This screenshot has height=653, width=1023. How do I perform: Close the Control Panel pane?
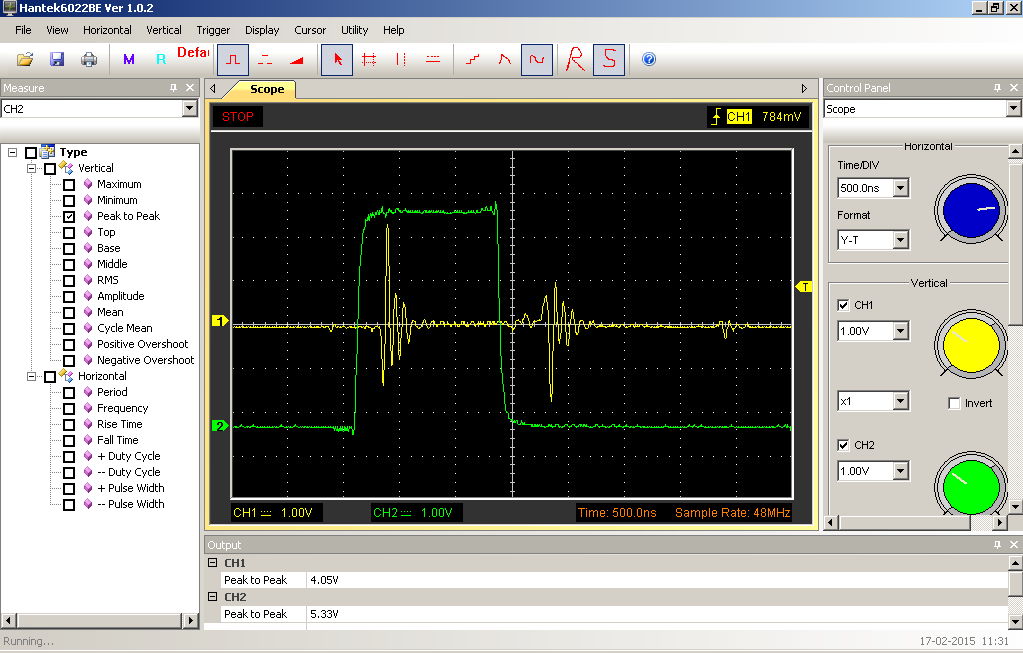tap(1014, 87)
